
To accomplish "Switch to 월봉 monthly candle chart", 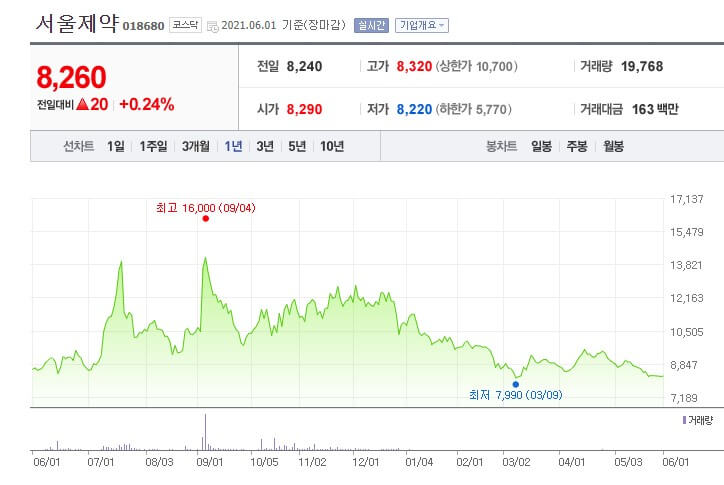I will [x=613, y=146].
